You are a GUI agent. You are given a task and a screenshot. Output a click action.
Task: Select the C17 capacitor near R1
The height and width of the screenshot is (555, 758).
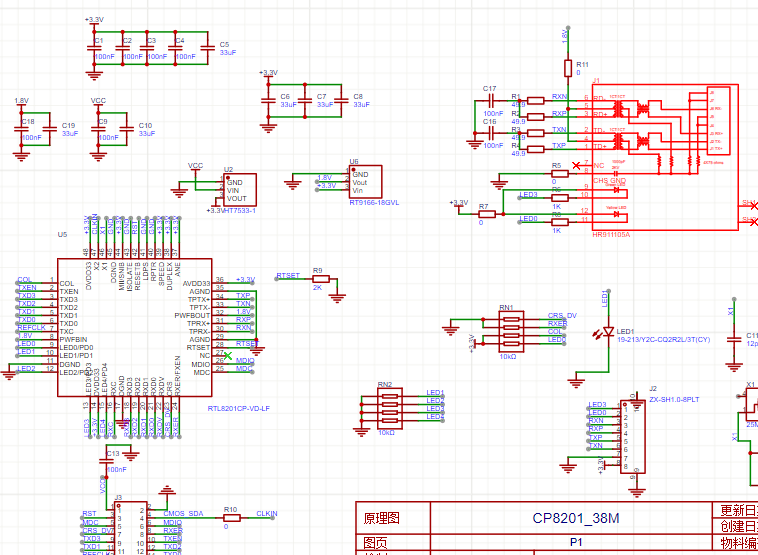pos(490,101)
